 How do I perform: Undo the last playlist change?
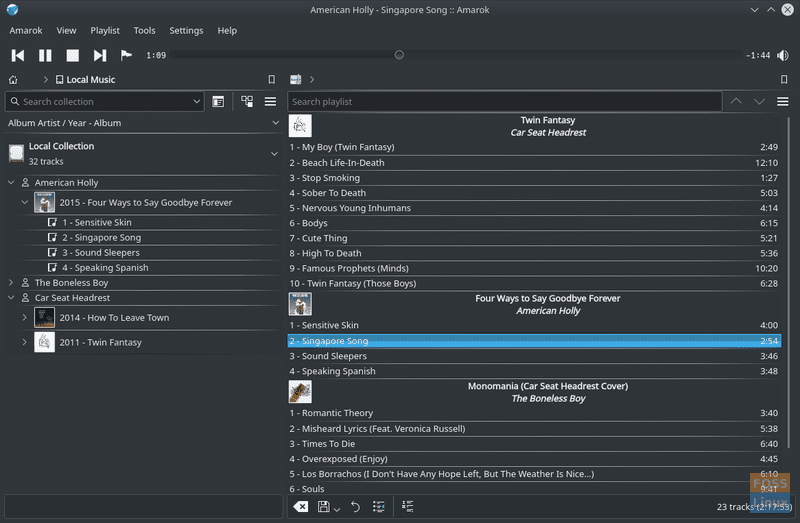click(355, 506)
